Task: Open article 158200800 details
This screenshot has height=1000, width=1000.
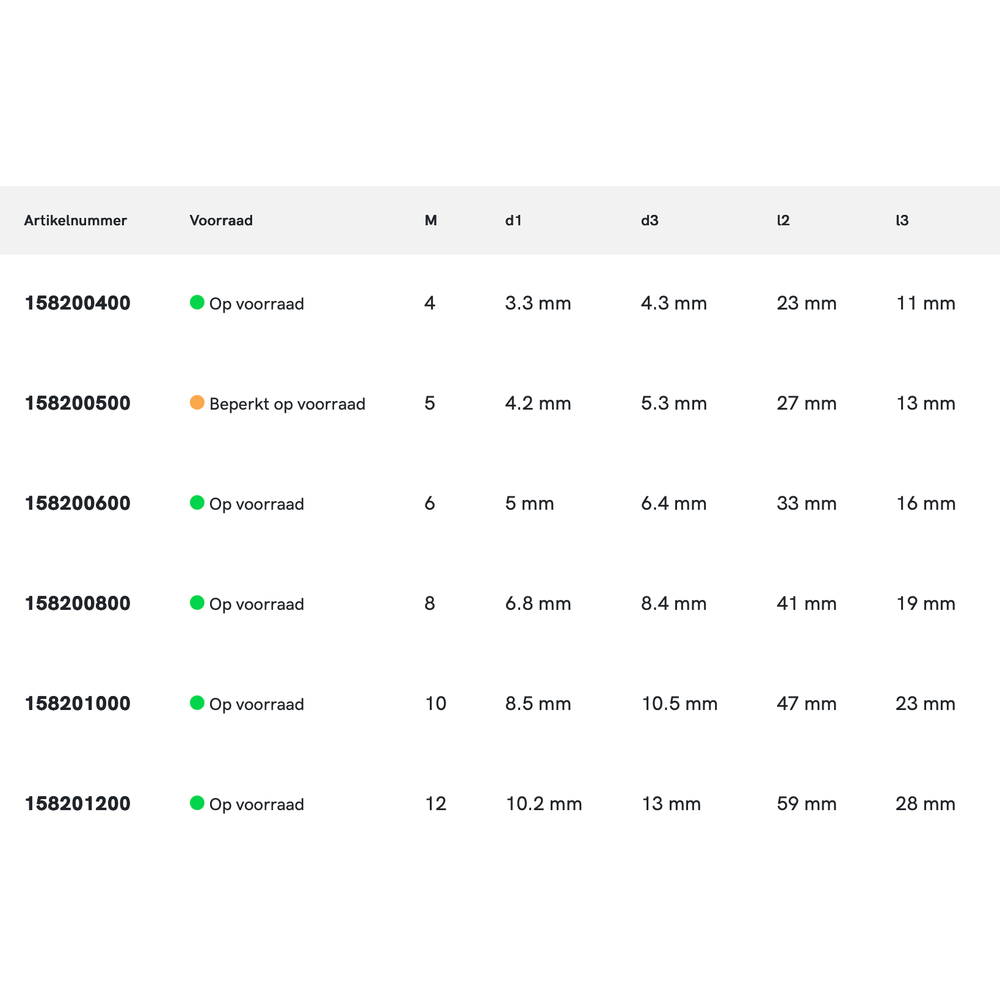Action: point(77,603)
